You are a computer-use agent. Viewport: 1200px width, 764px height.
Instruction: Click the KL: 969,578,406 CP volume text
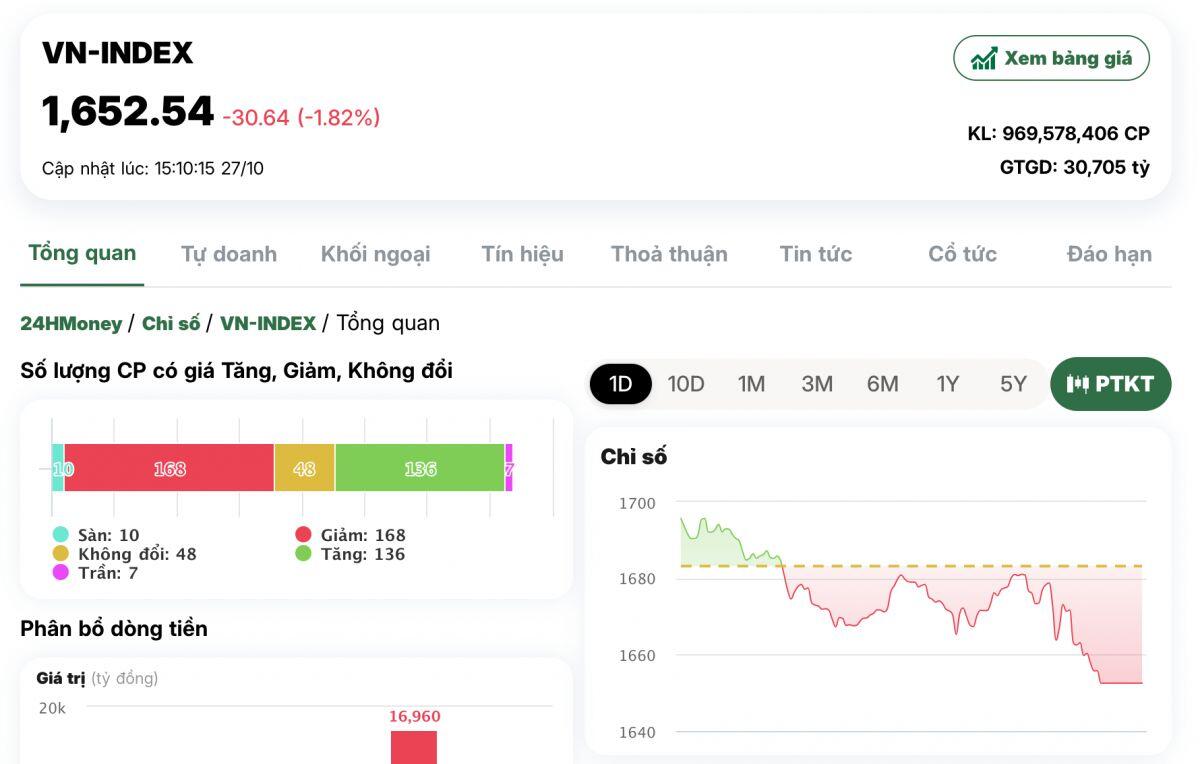point(1058,133)
